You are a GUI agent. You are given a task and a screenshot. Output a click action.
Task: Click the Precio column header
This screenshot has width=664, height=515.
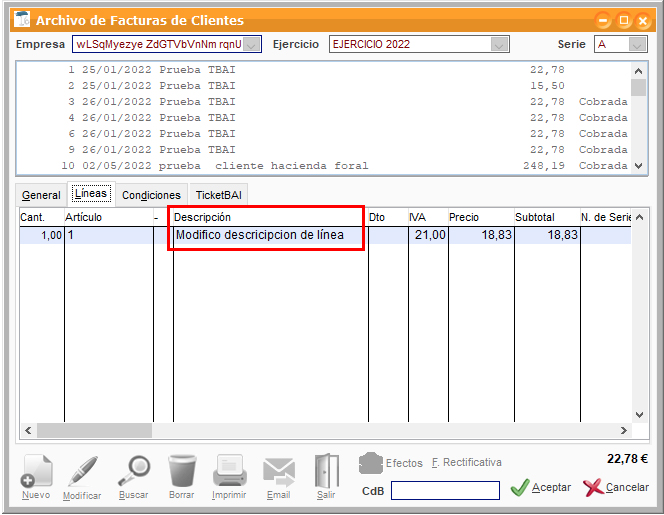tap(481, 217)
